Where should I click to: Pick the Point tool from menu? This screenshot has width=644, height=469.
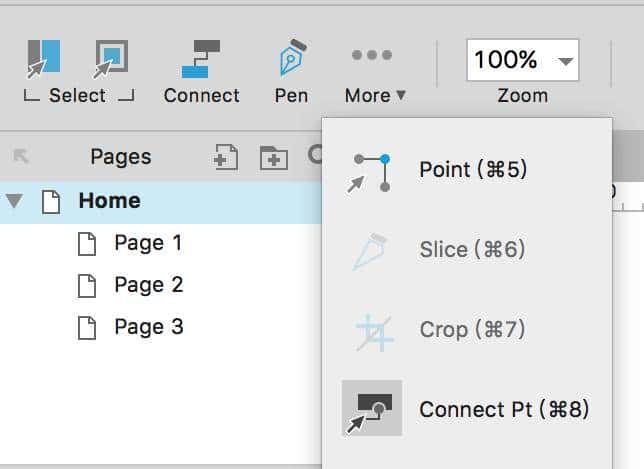pyautogui.click(x=472, y=170)
